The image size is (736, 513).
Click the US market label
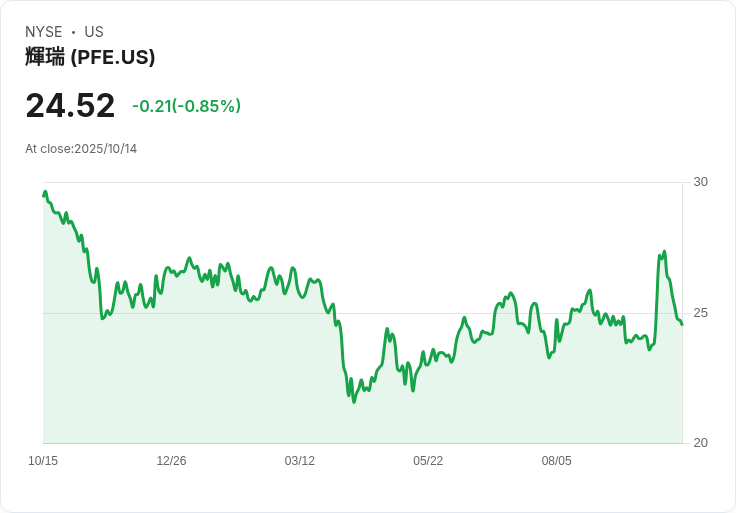[x=94, y=32]
